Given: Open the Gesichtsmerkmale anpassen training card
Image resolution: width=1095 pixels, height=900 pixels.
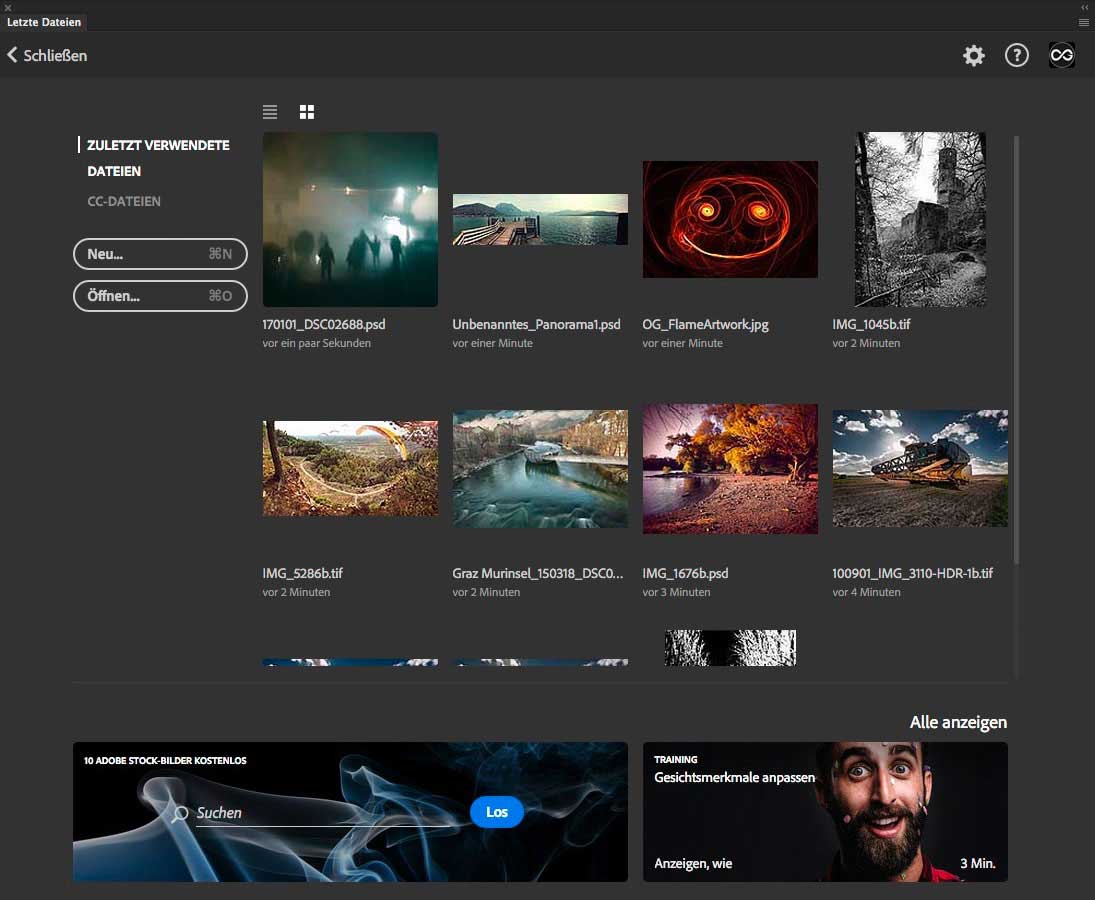Looking at the screenshot, I should coord(825,812).
